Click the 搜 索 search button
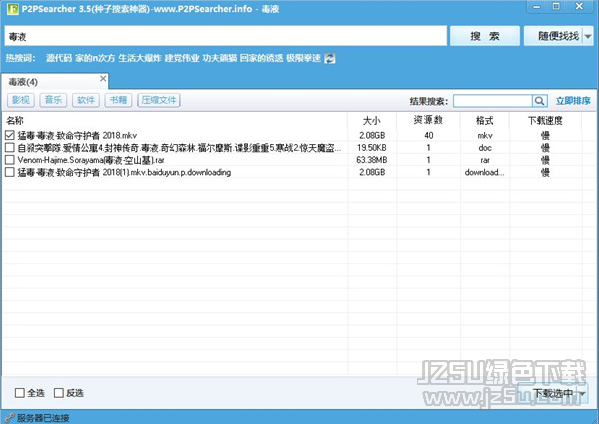 pyautogui.click(x=485, y=36)
